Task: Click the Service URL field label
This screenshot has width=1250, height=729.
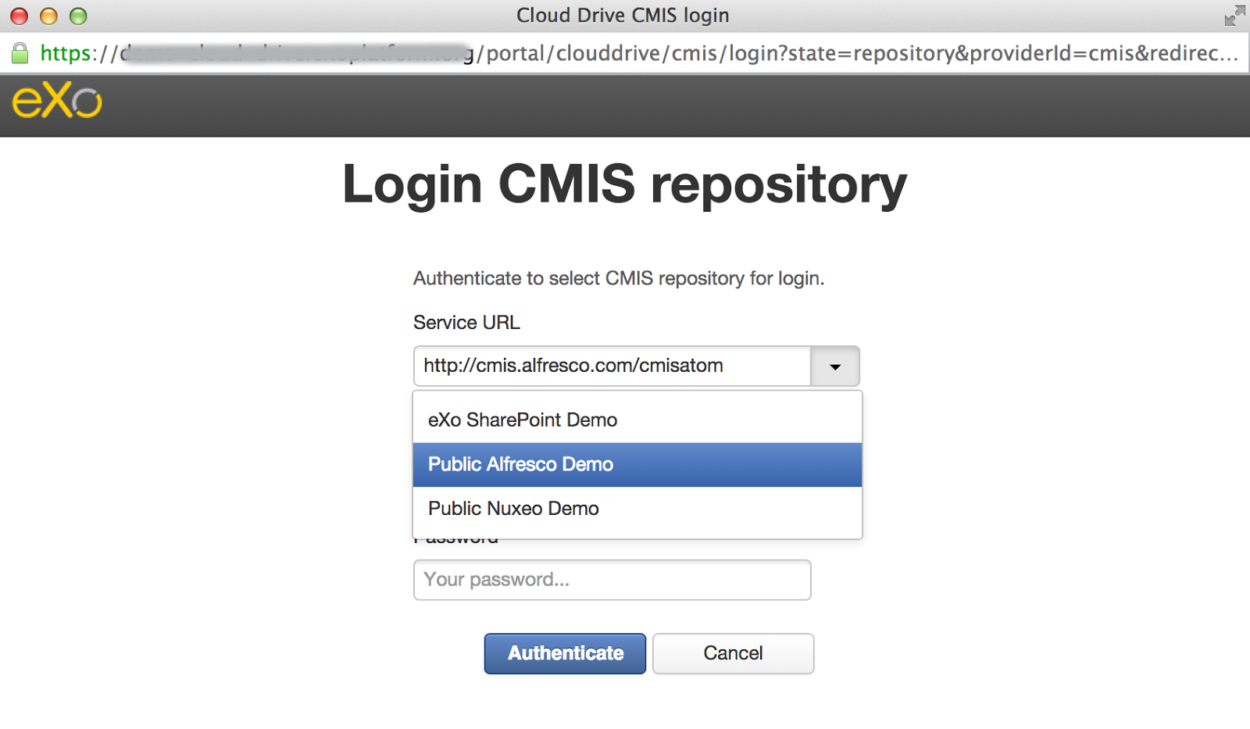Action: click(466, 322)
